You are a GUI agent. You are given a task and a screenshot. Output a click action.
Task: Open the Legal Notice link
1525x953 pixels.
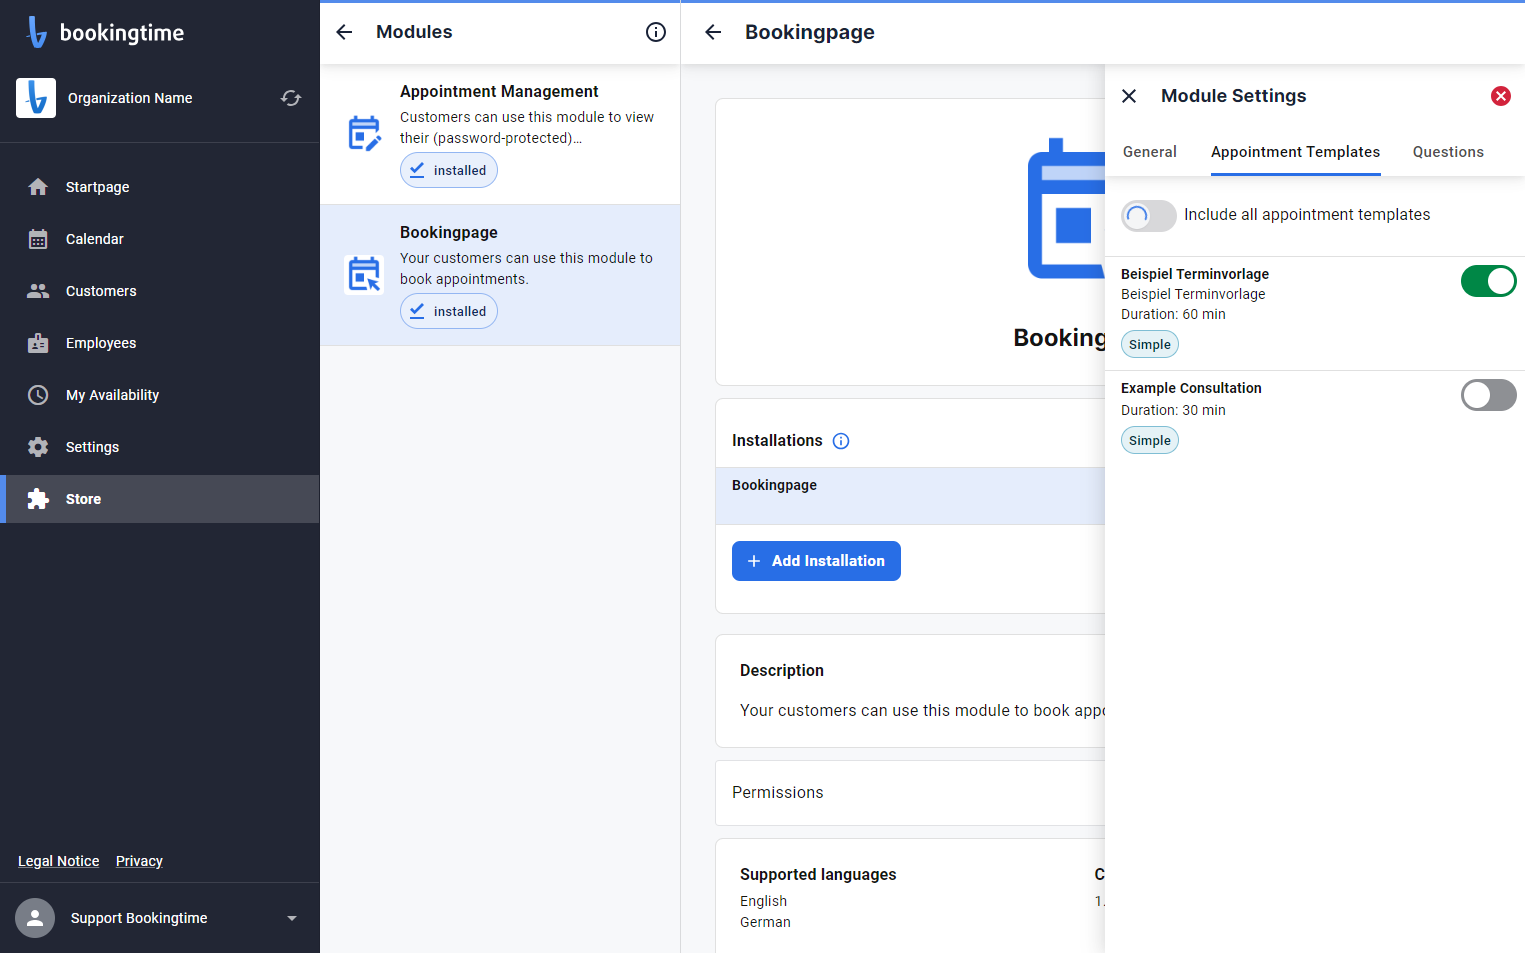tap(59, 861)
